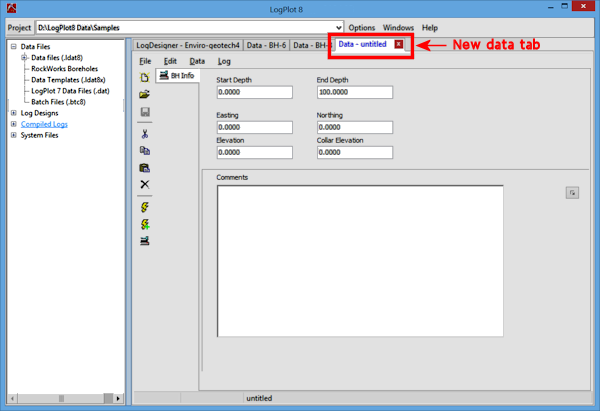600x411 pixels.
Task: Expand the System Files tree node
Action: (x=13, y=135)
